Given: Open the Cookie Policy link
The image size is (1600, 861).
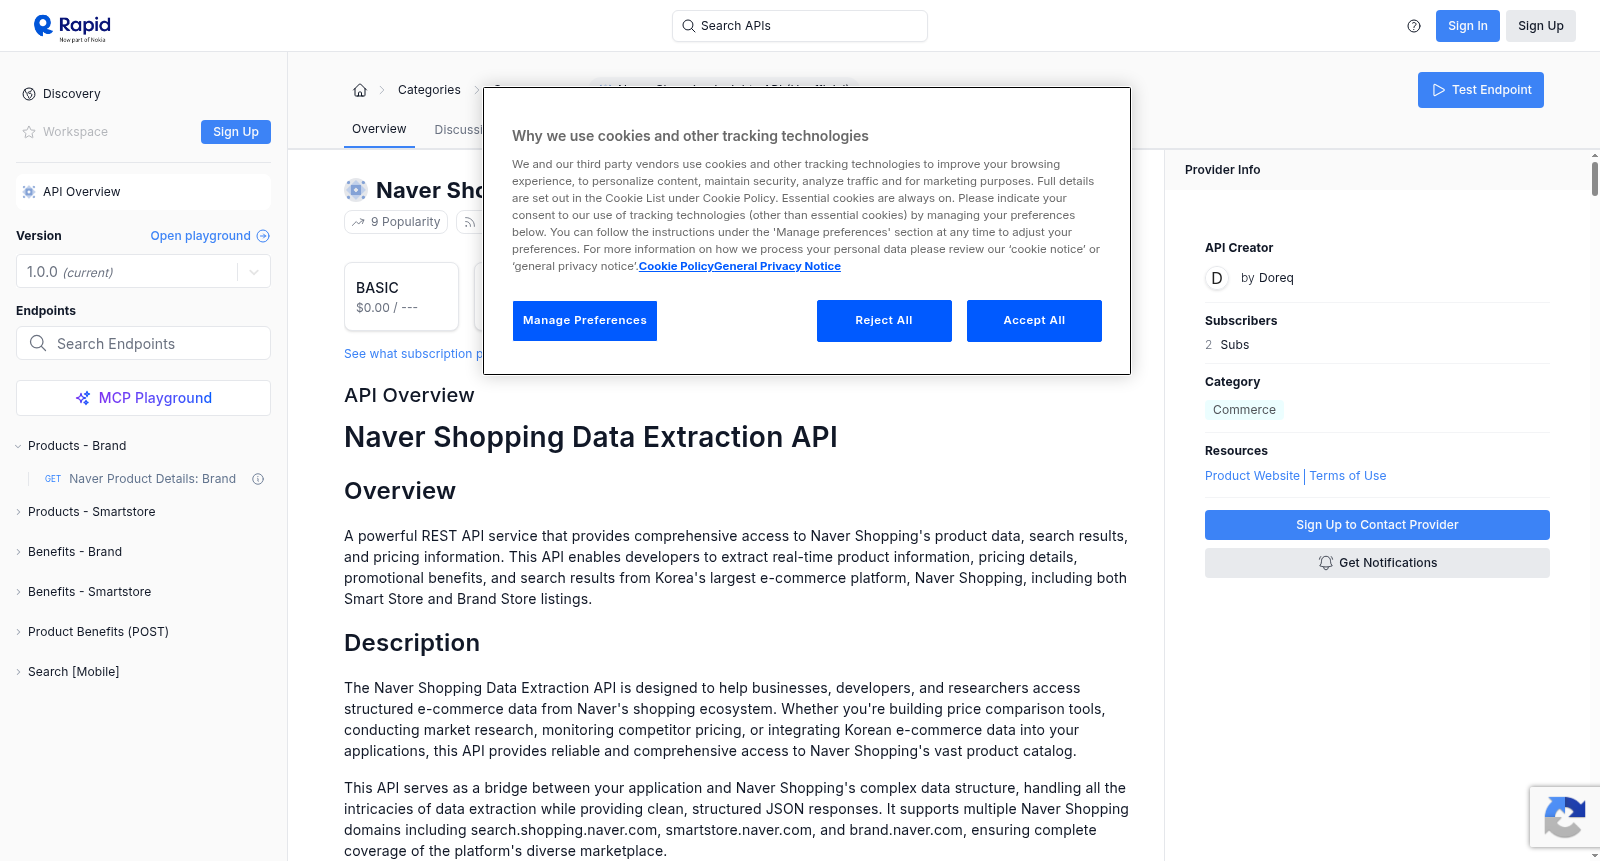Looking at the screenshot, I should point(676,266).
